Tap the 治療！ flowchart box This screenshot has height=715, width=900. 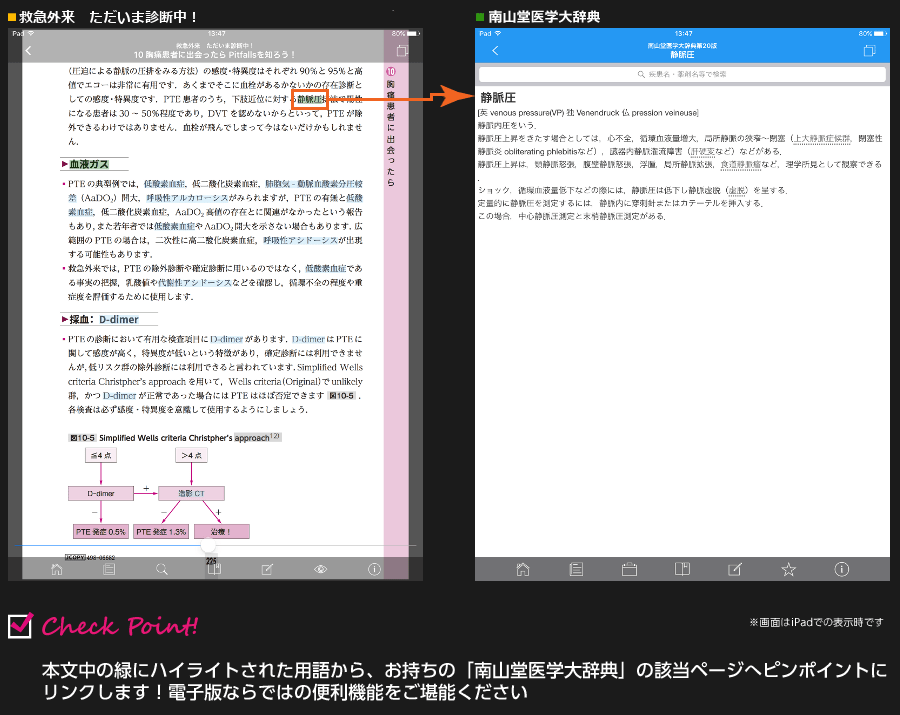222,532
